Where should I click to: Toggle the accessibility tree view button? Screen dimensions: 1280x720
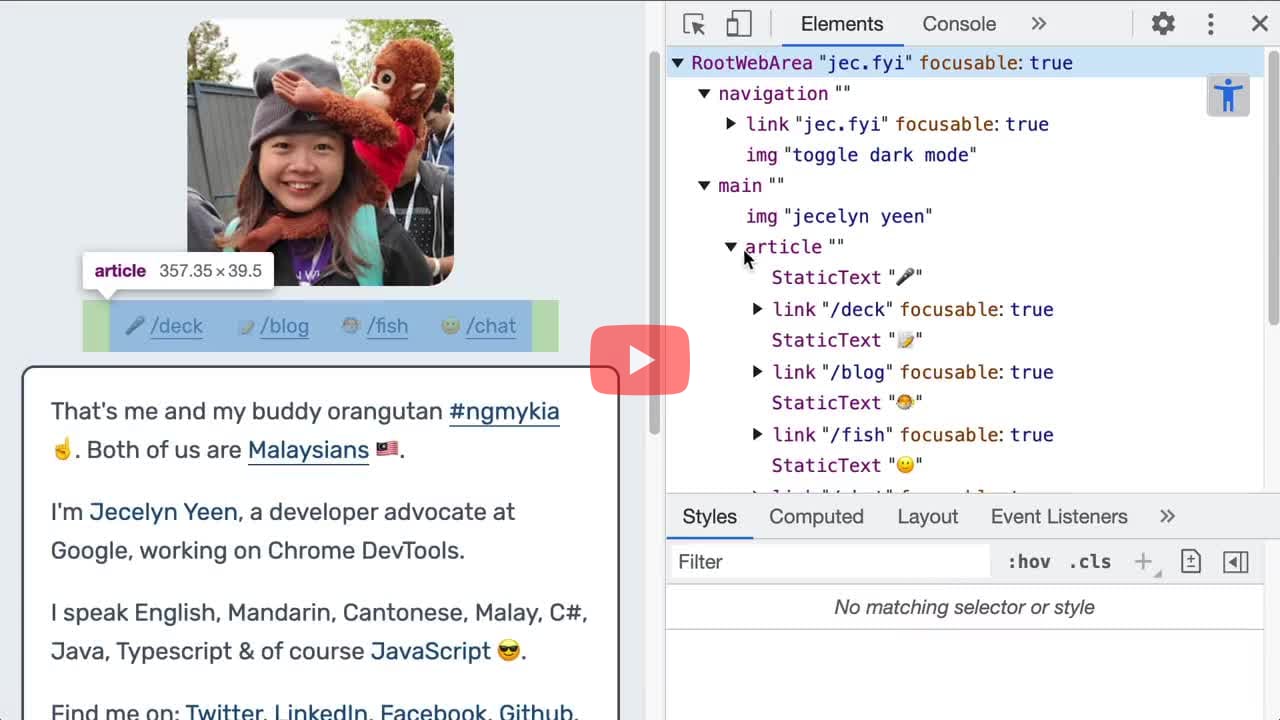pyautogui.click(x=1228, y=96)
